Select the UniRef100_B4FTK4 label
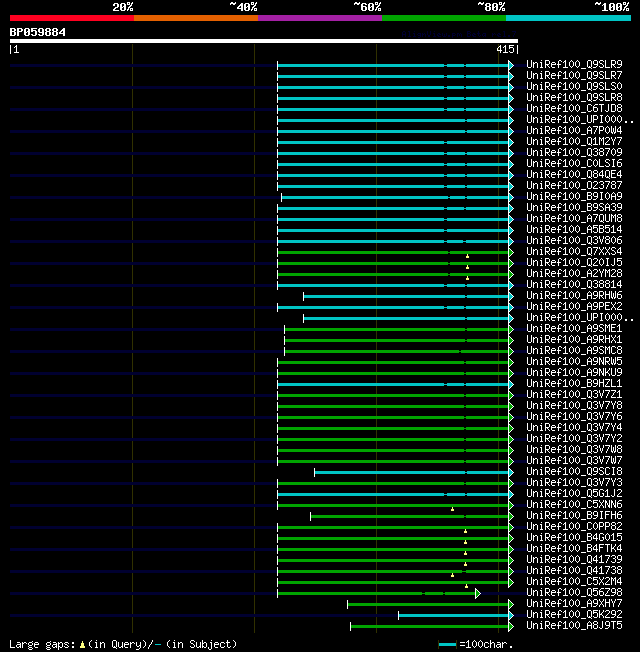 pyautogui.click(x=574, y=548)
